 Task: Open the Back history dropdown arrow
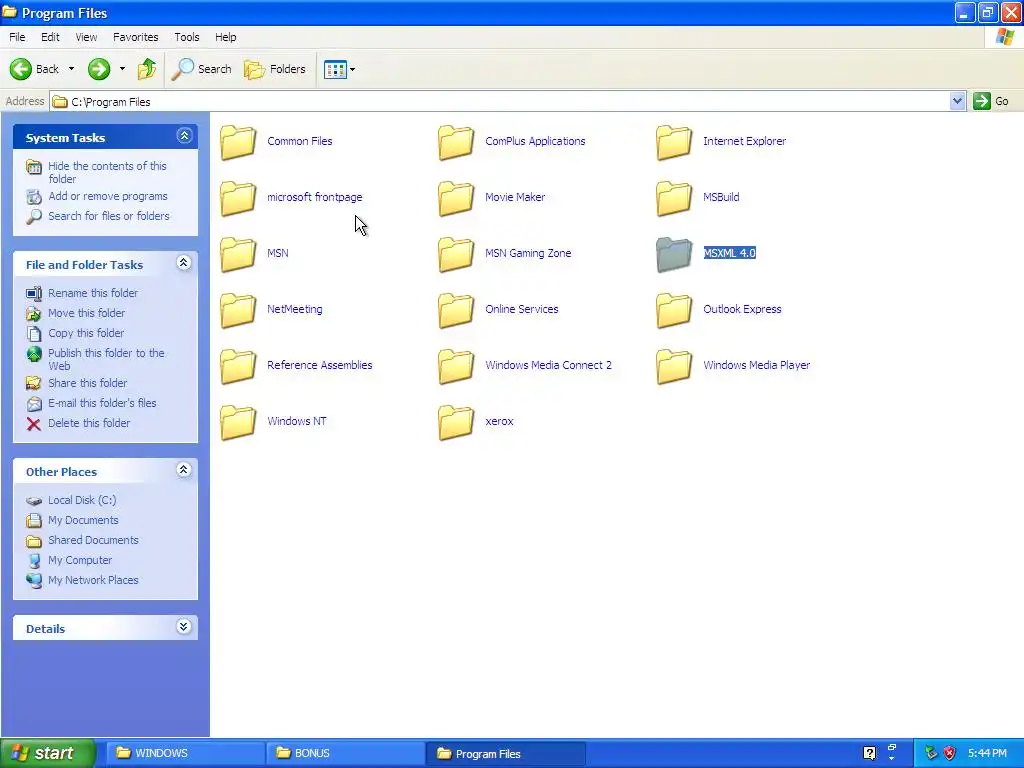71,69
